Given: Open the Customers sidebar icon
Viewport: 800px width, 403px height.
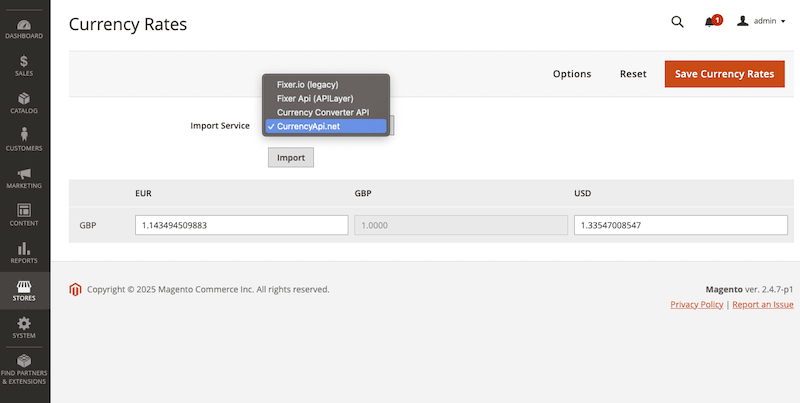Looking at the screenshot, I should 24,140.
